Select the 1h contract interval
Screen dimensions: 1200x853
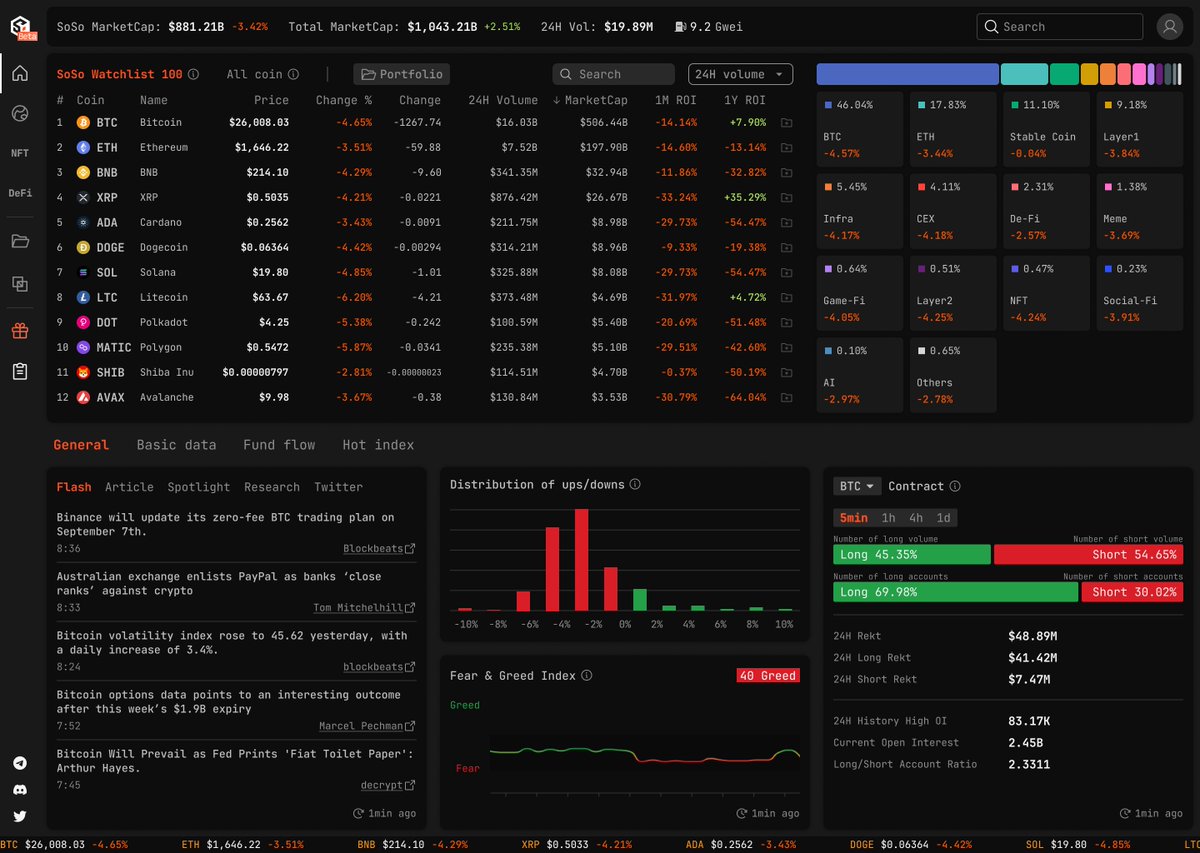tap(888, 518)
